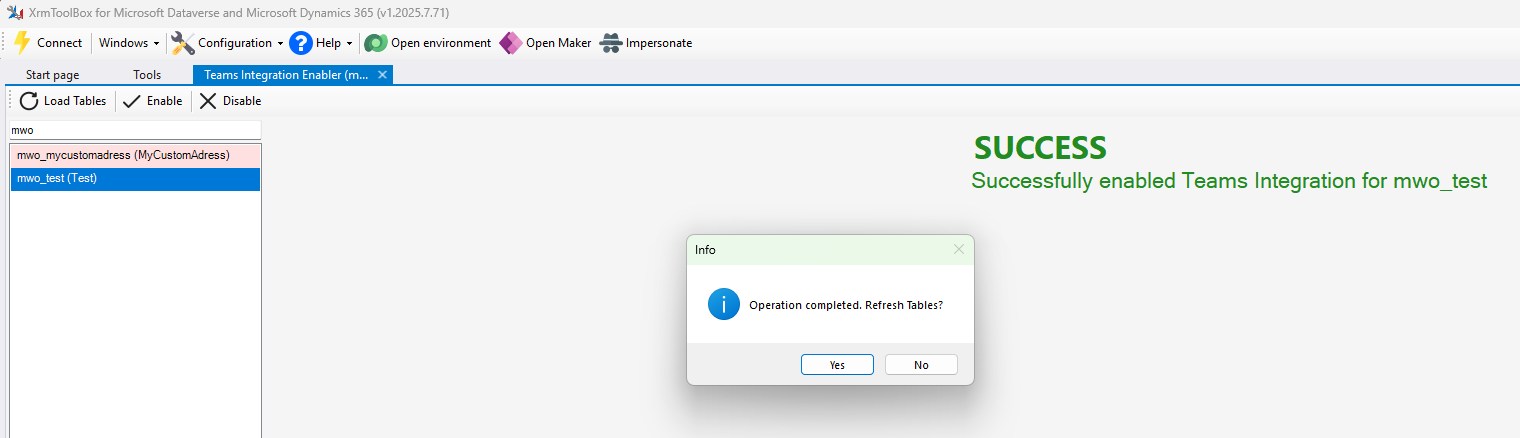The image size is (1520, 438).
Task: Switch to the Tools tab
Action: point(147,75)
